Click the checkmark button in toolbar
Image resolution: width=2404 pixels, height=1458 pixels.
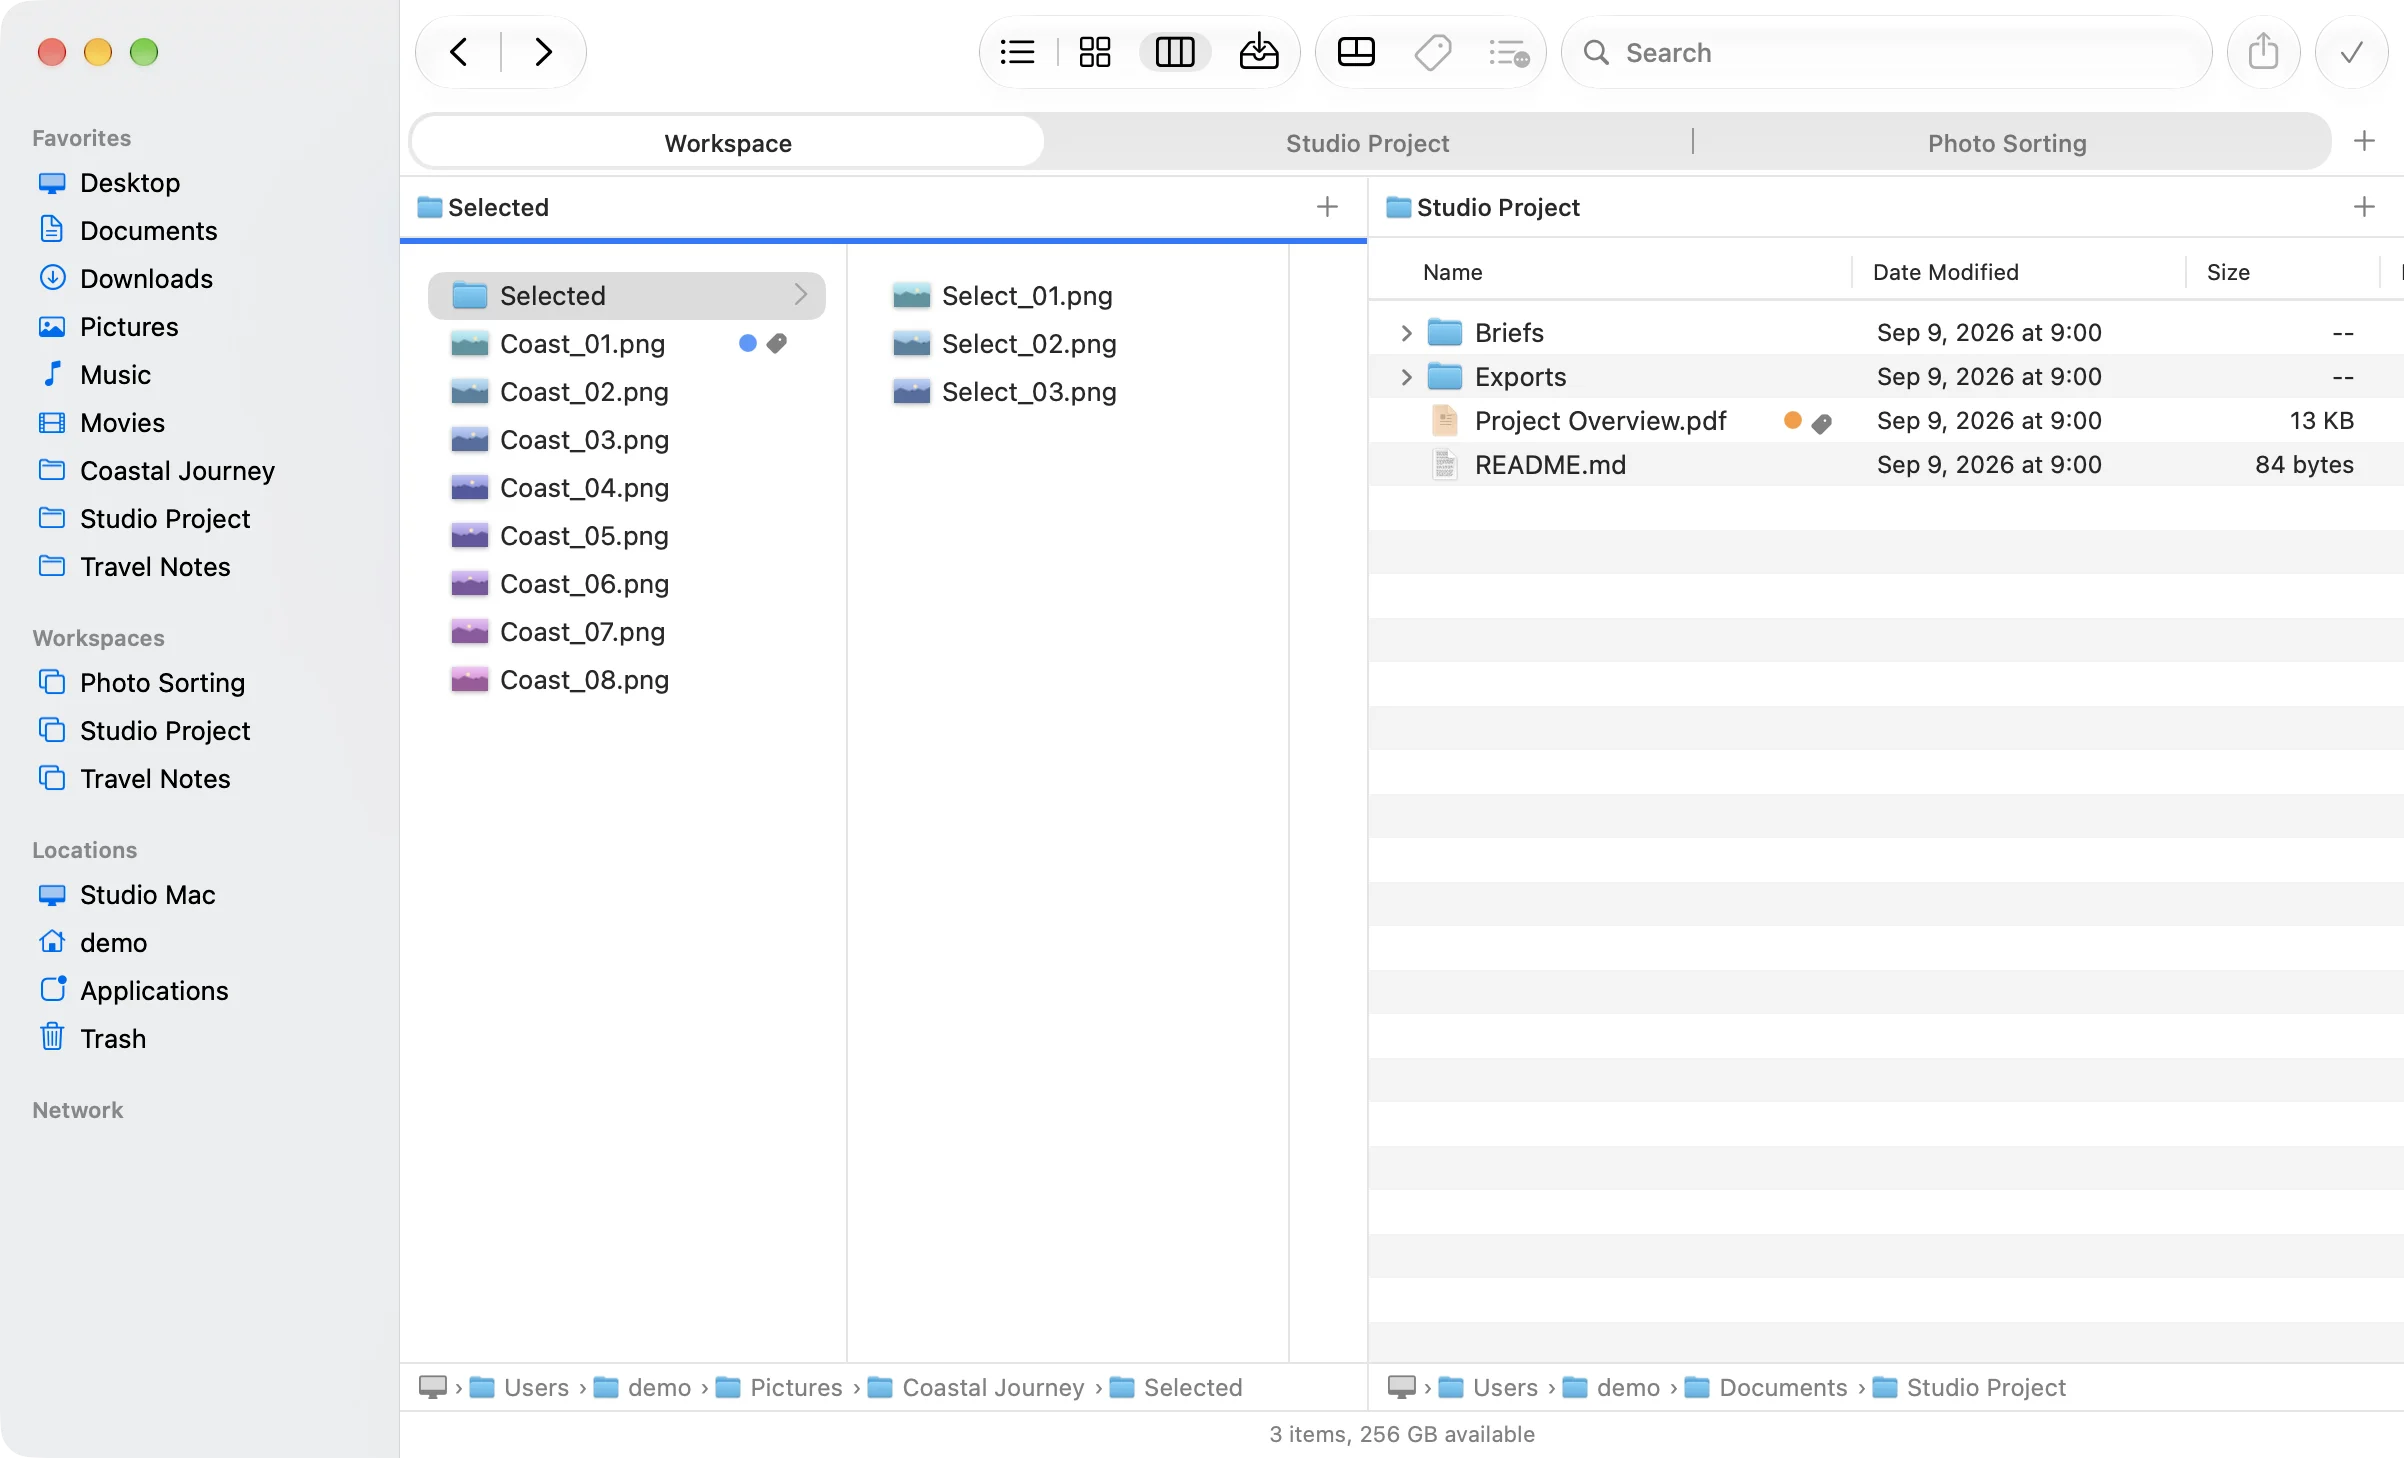(2351, 52)
